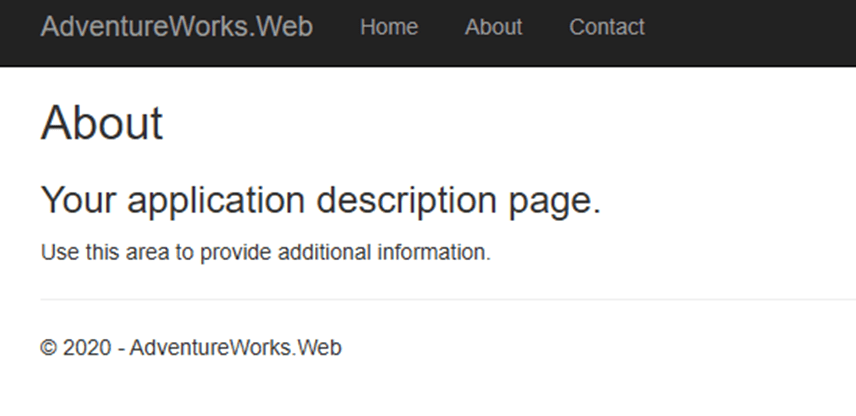Open the Home page from navbar
This screenshot has width=856, height=416.
pyautogui.click(x=389, y=28)
